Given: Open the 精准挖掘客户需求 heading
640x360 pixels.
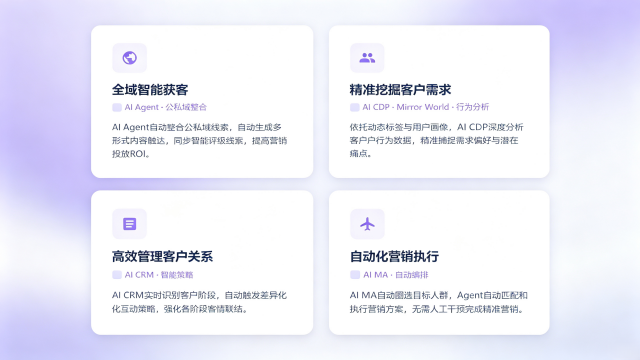Looking at the screenshot, I should [x=400, y=89].
